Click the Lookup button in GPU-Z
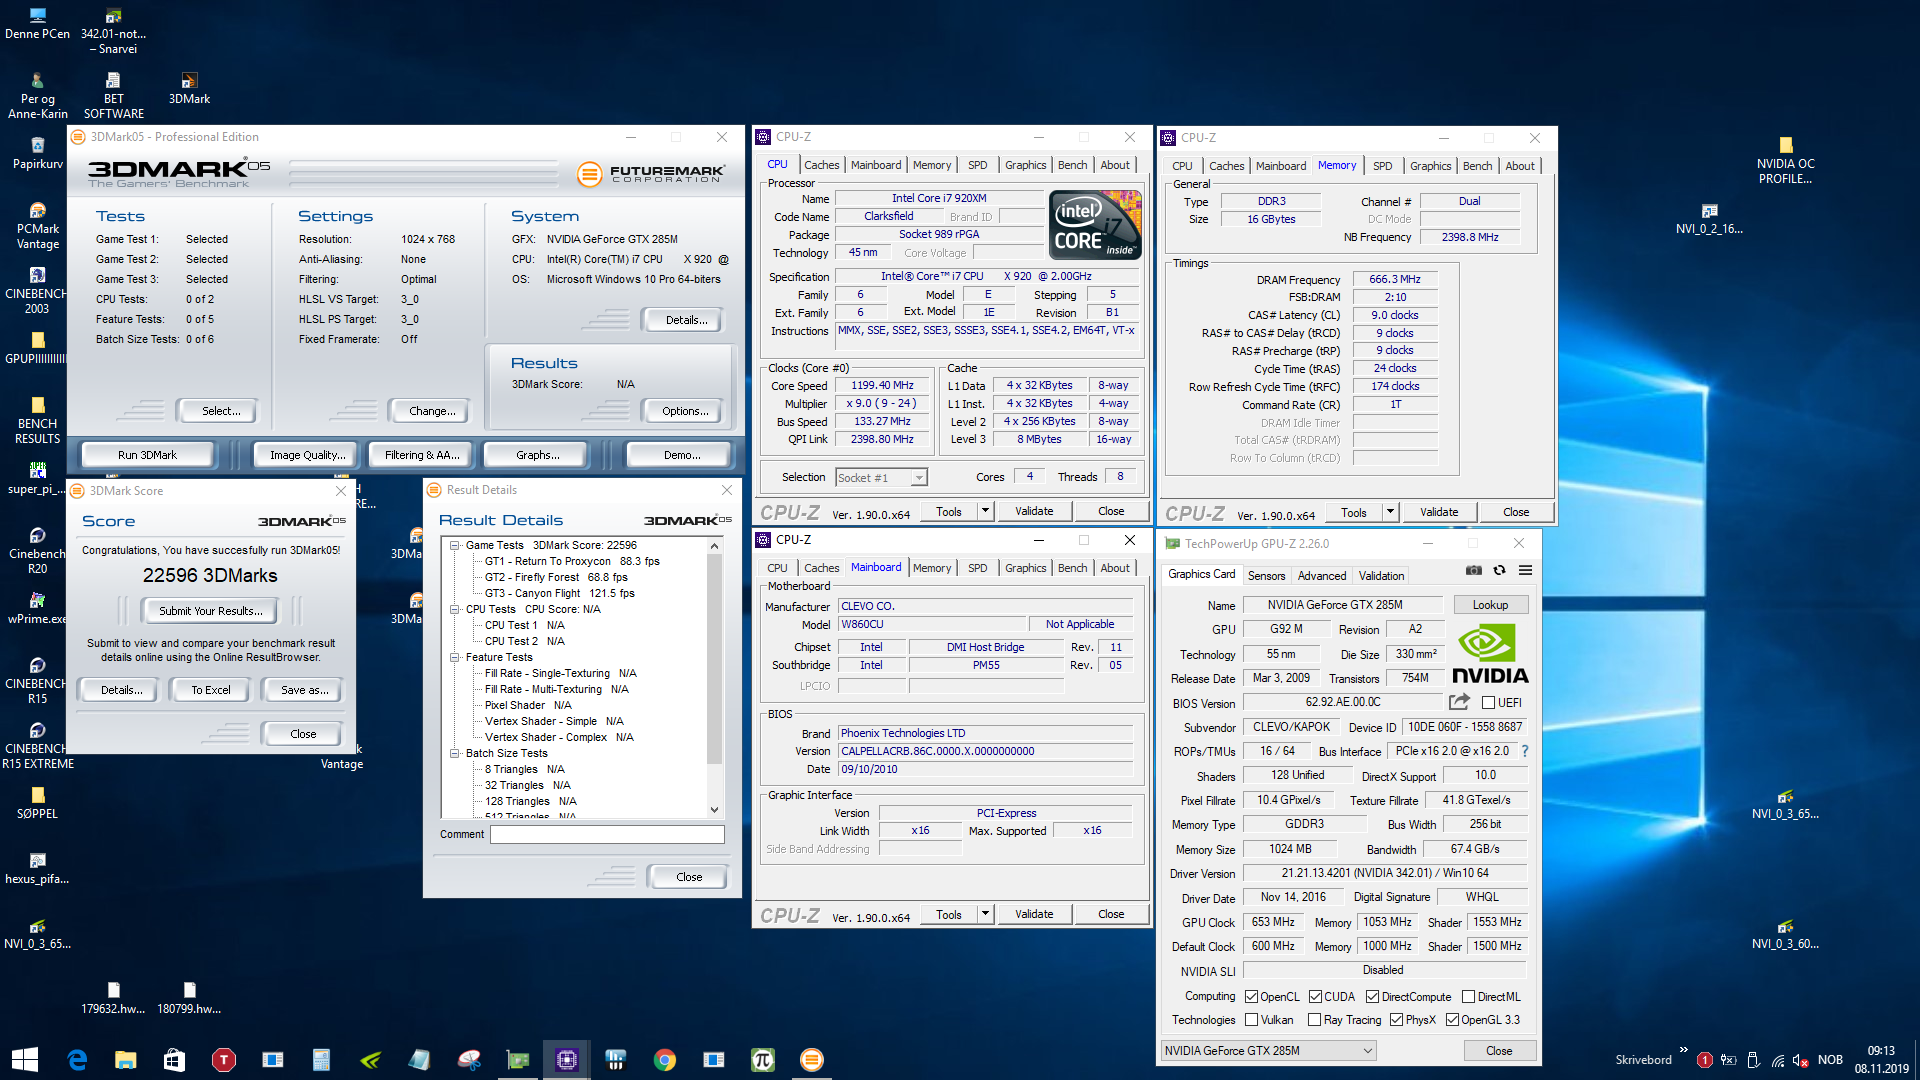This screenshot has height=1080, width=1920. [1489, 605]
